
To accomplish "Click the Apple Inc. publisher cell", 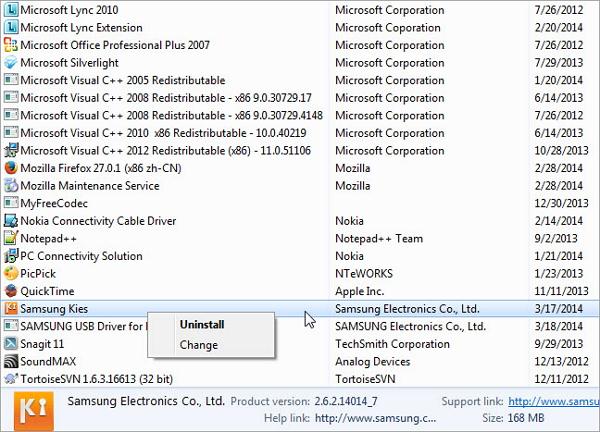I will click(360, 291).
